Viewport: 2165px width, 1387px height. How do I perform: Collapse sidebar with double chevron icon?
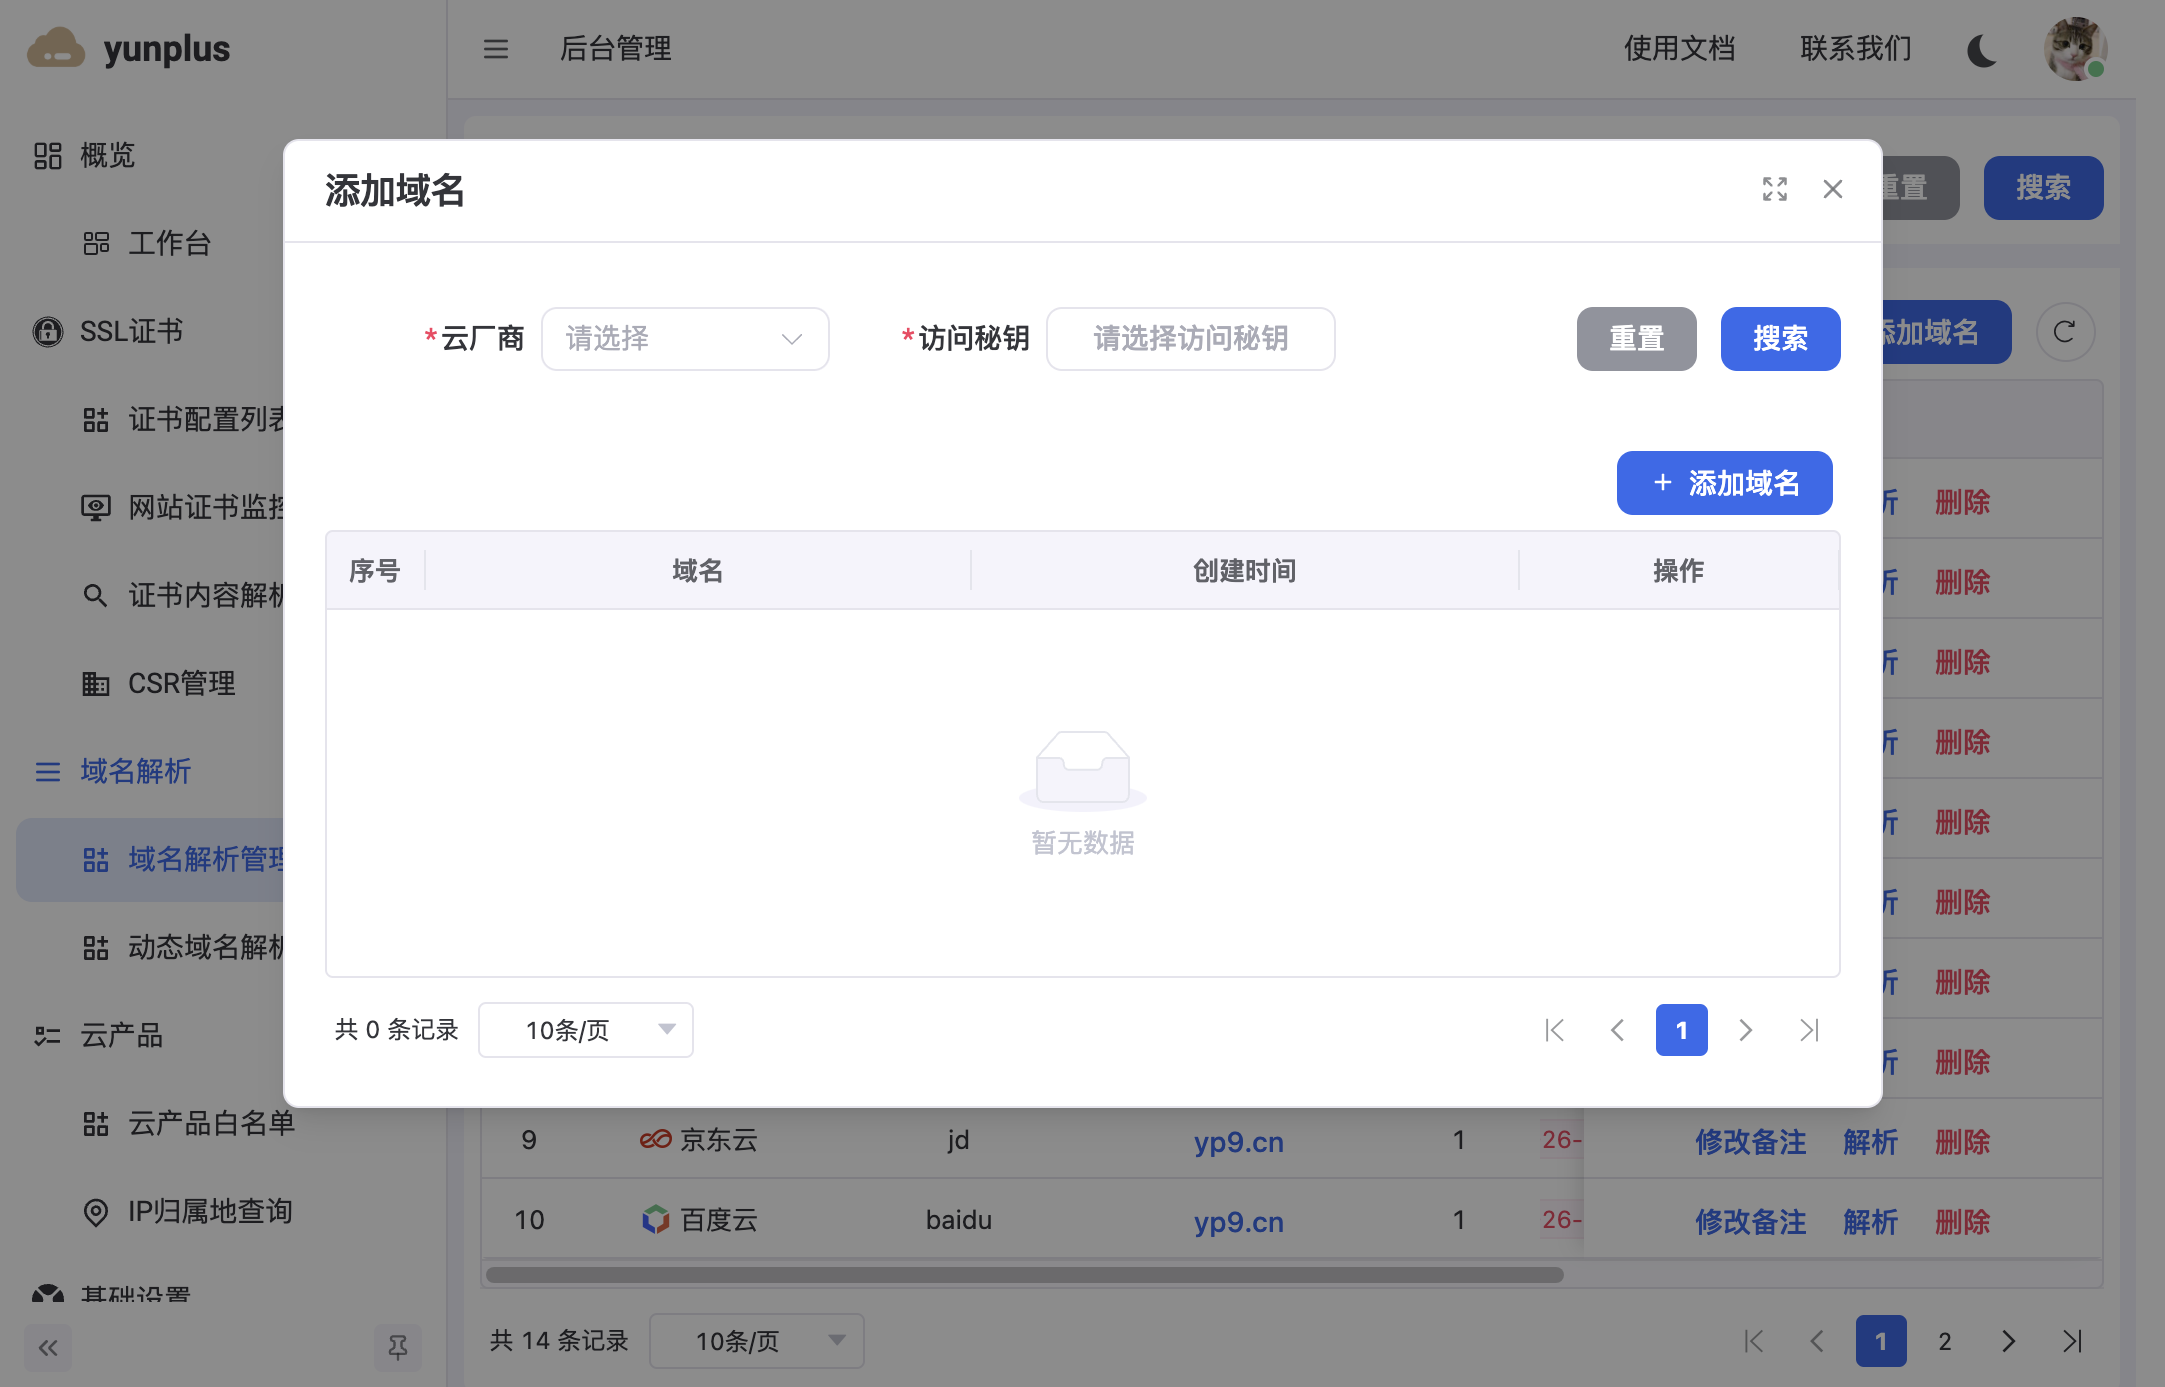click(x=48, y=1348)
